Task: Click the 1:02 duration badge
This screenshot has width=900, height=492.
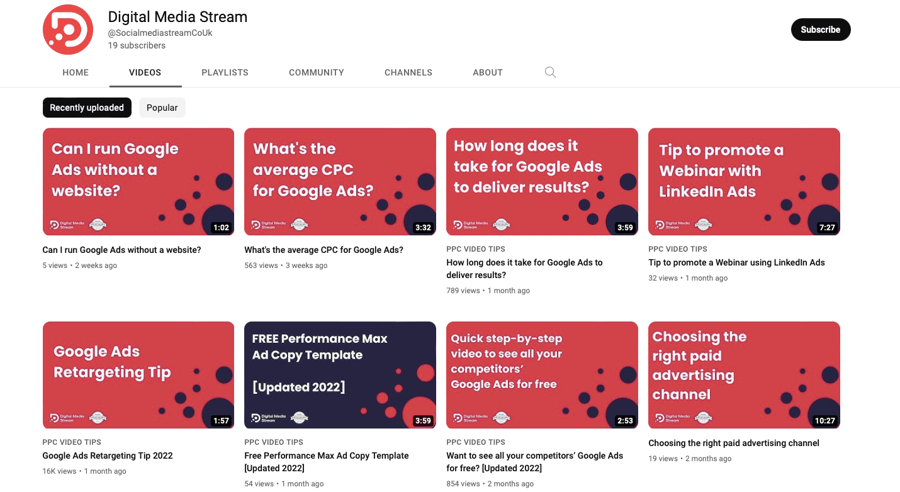Action: (x=221, y=227)
